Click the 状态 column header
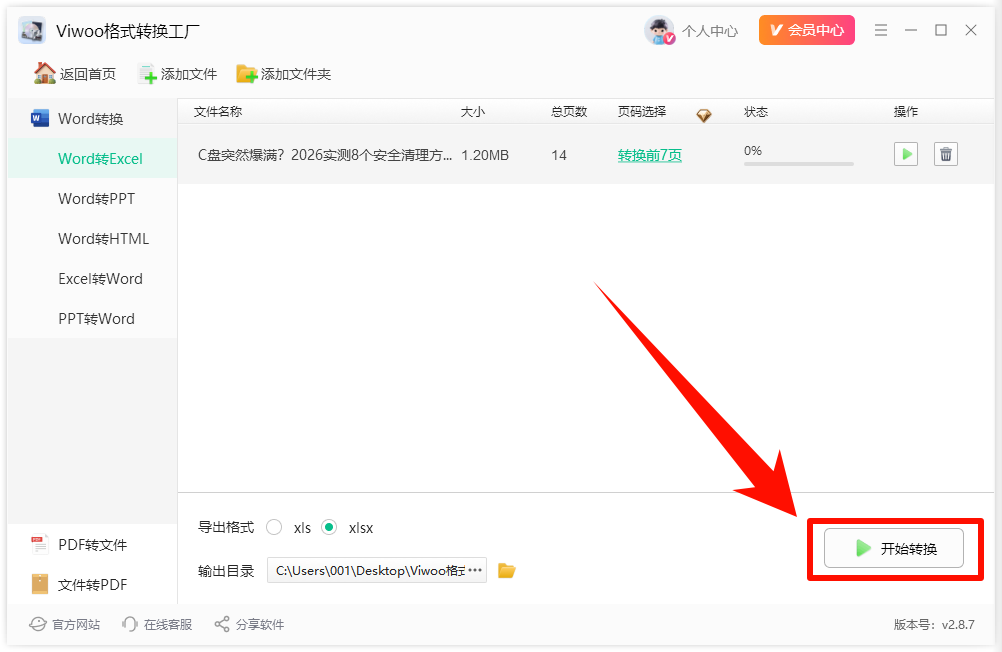The image size is (1002, 652). 756,112
